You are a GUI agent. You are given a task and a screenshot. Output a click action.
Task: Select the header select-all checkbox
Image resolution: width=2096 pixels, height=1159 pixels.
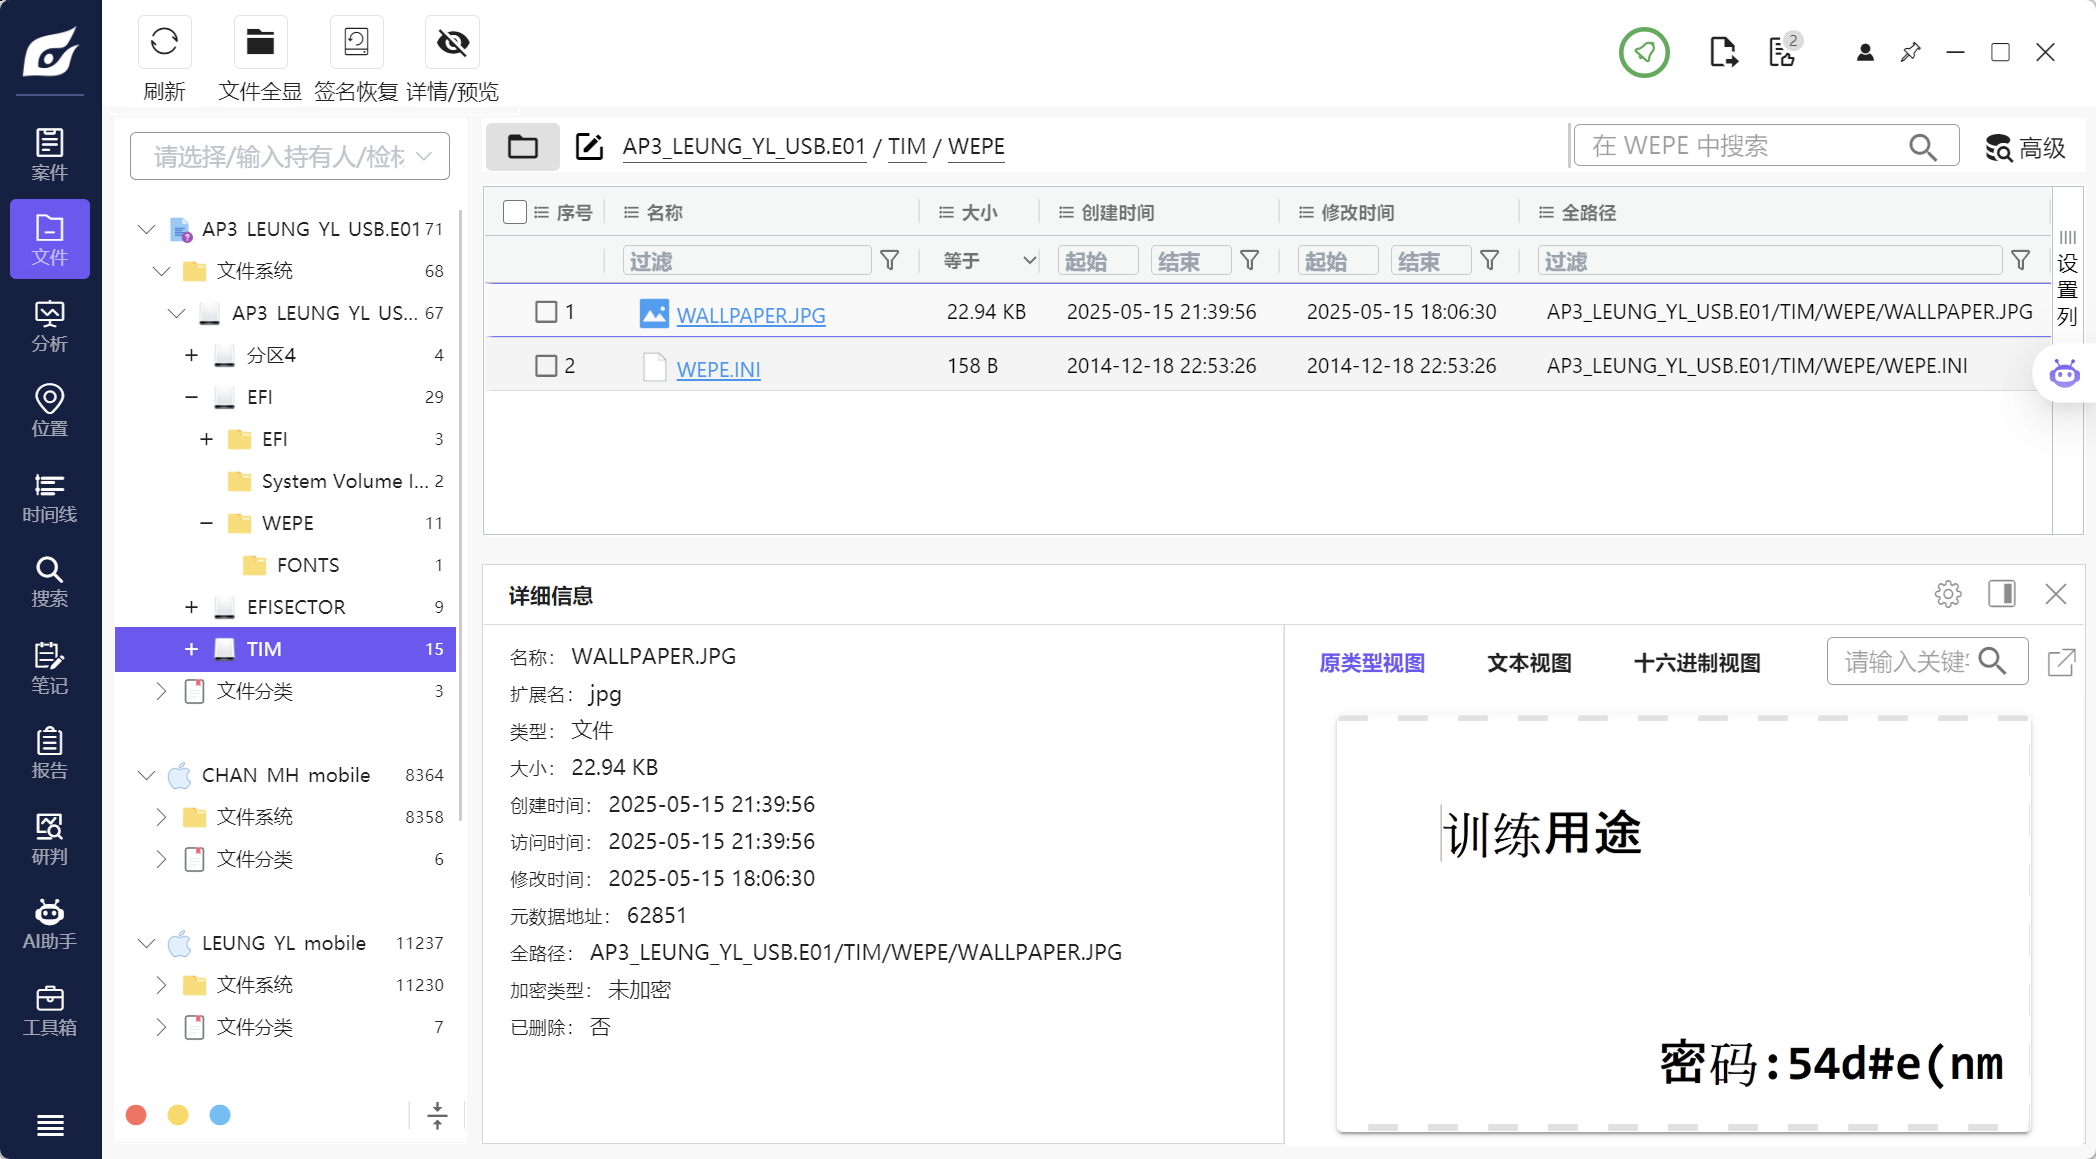(515, 211)
